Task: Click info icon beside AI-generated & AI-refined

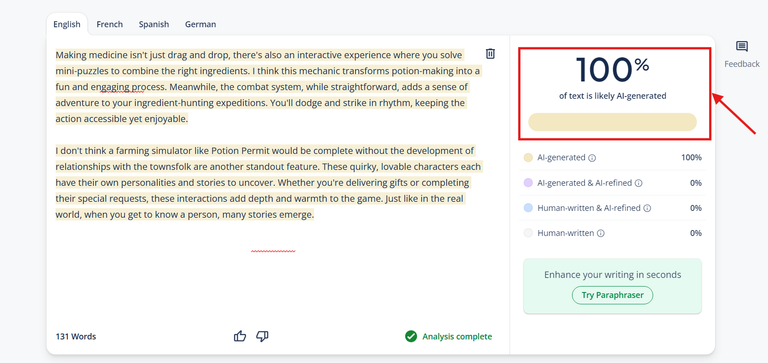Action: [638, 183]
